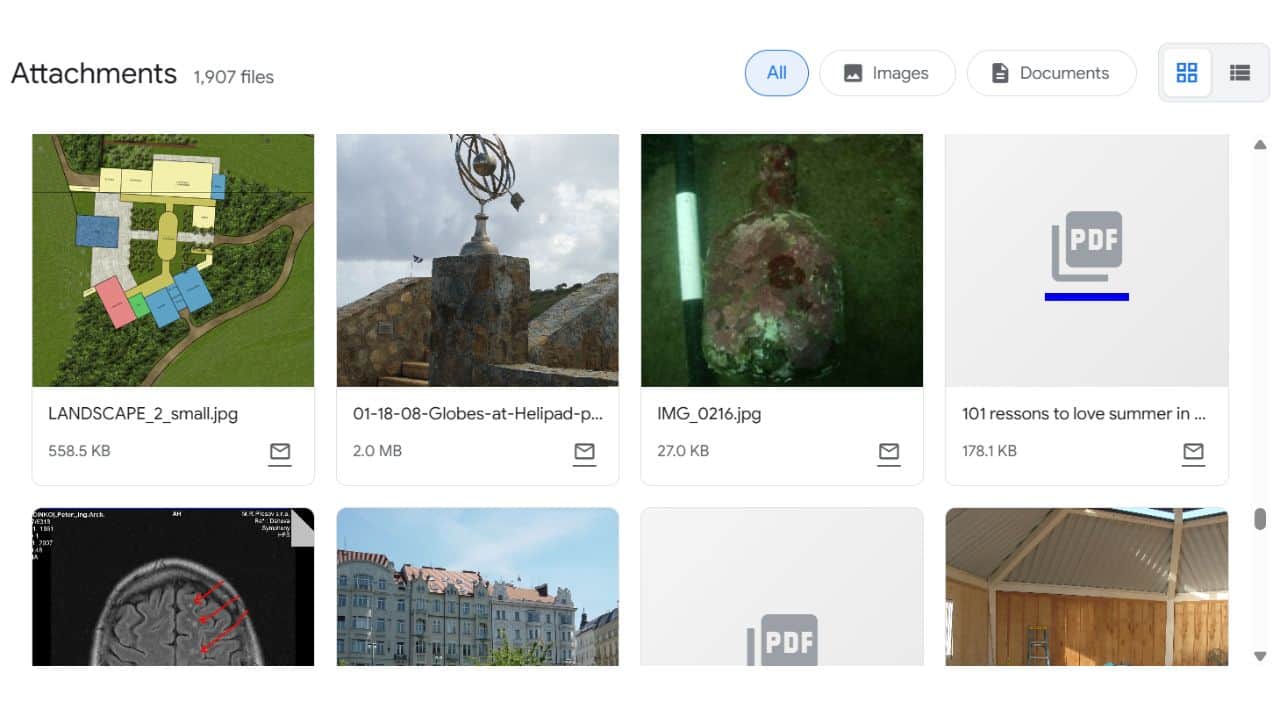The width and height of the screenshot is (1280, 720).
Task: Open source email of IMG_0216.jpg
Action: (888, 452)
